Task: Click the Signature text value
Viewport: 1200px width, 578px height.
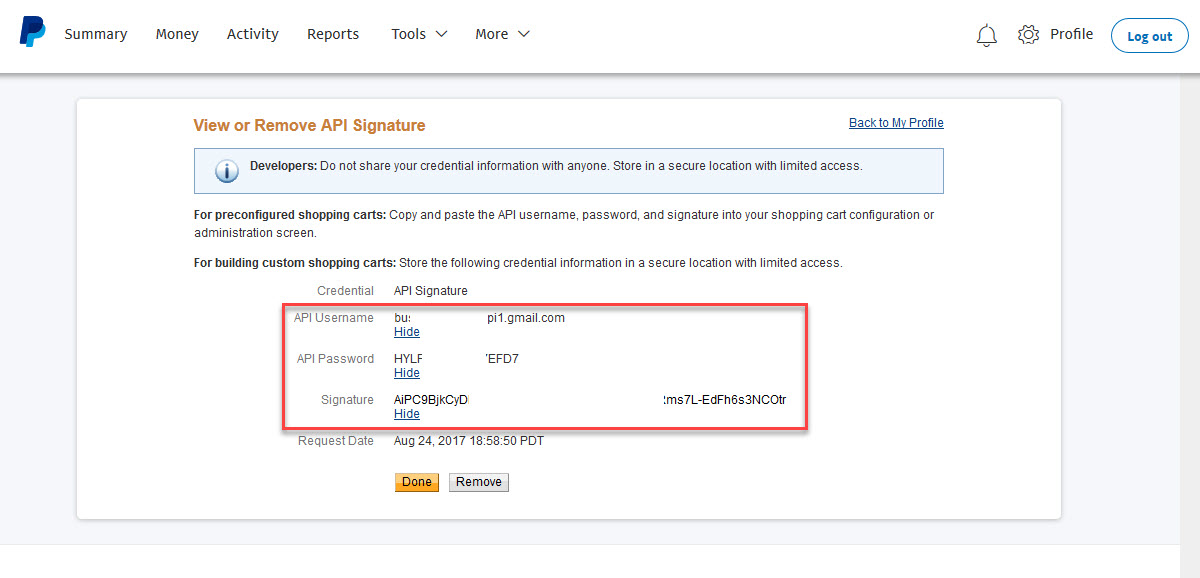Action: 591,400
